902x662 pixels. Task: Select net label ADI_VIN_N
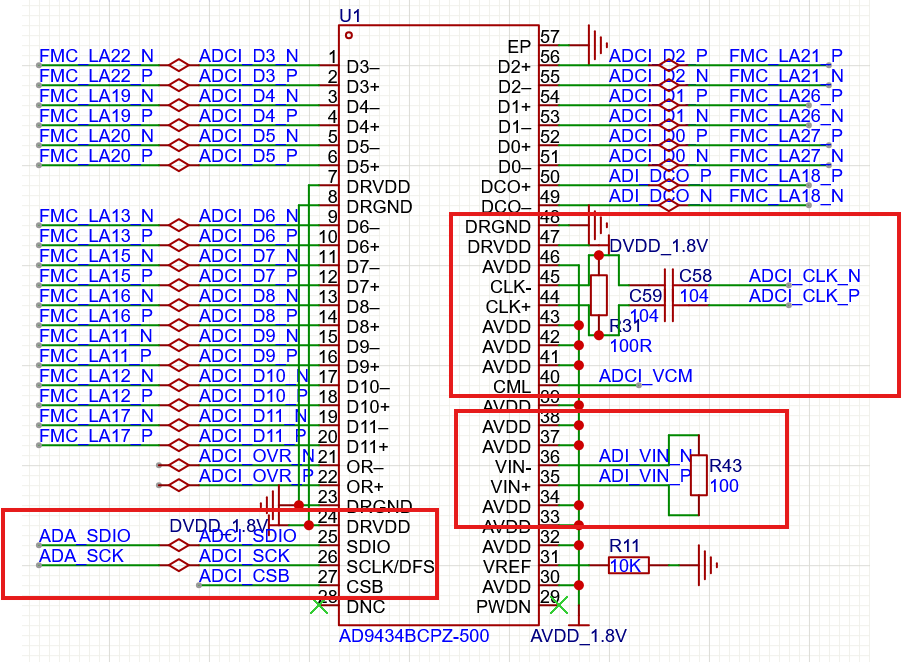click(x=645, y=456)
